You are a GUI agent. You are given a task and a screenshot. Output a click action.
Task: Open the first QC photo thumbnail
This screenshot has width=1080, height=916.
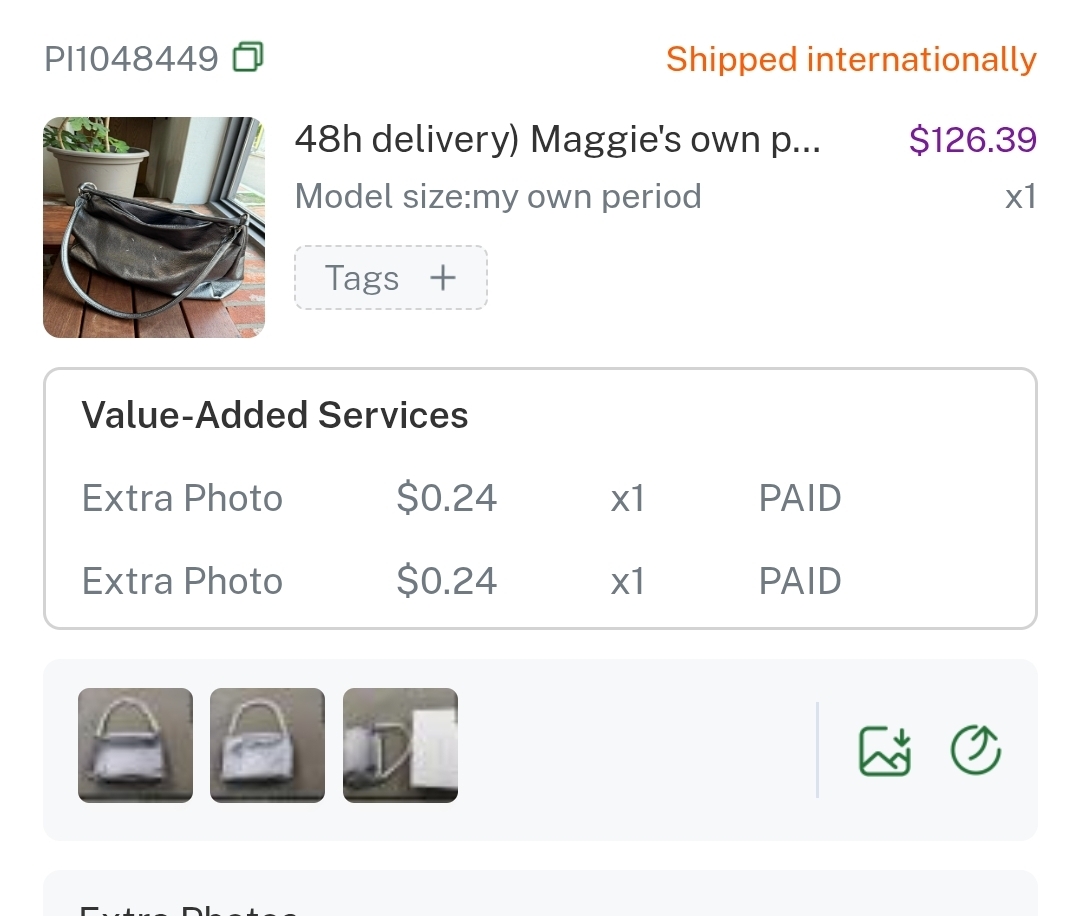(x=135, y=745)
